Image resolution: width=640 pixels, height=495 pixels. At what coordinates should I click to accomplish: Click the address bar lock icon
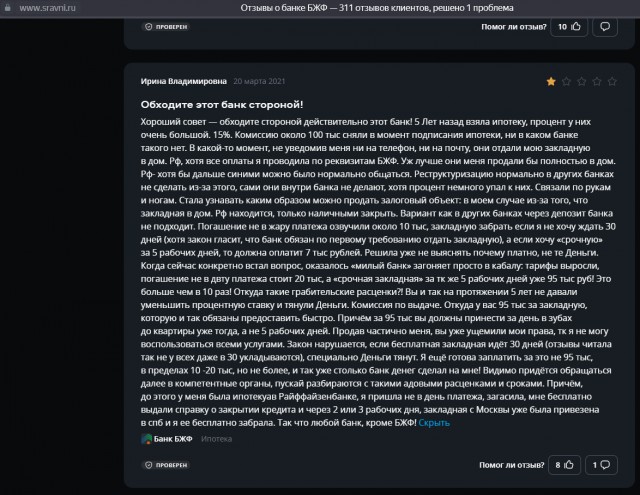7,8
